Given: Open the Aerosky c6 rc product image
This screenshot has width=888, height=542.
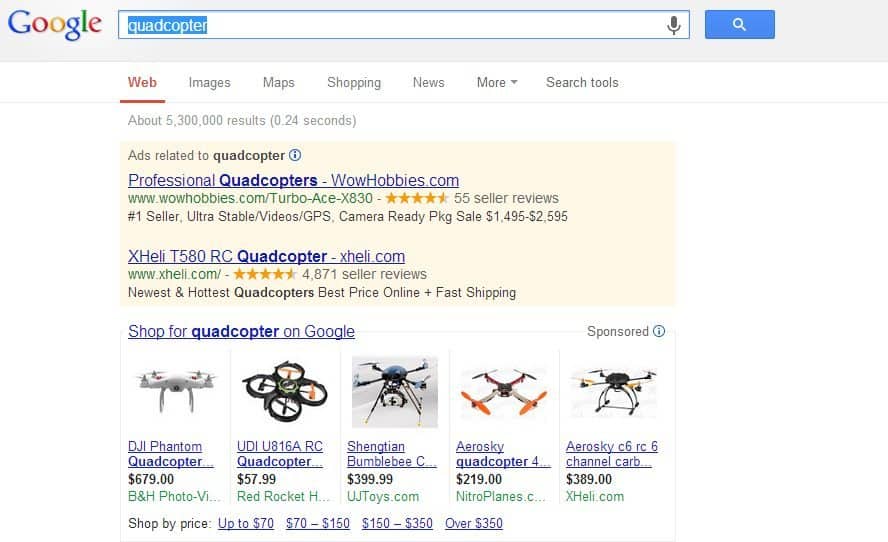Looking at the screenshot, I should tap(614, 391).
